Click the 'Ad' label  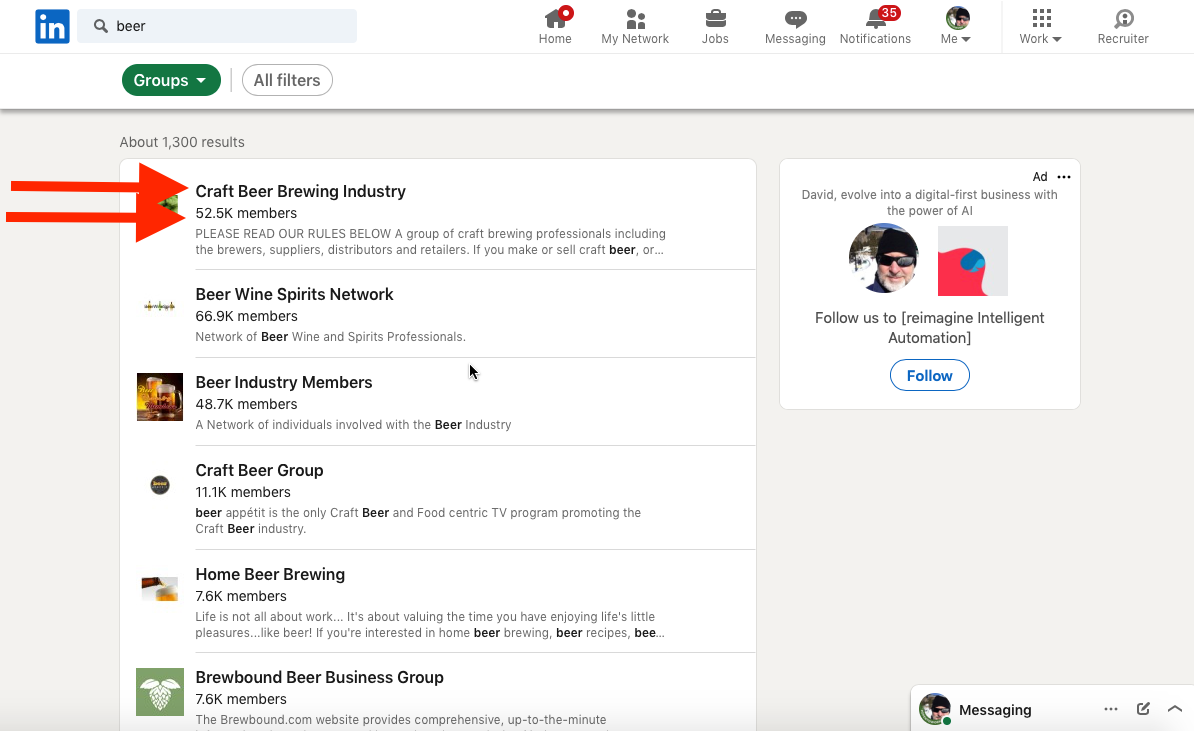click(x=1040, y=177)
